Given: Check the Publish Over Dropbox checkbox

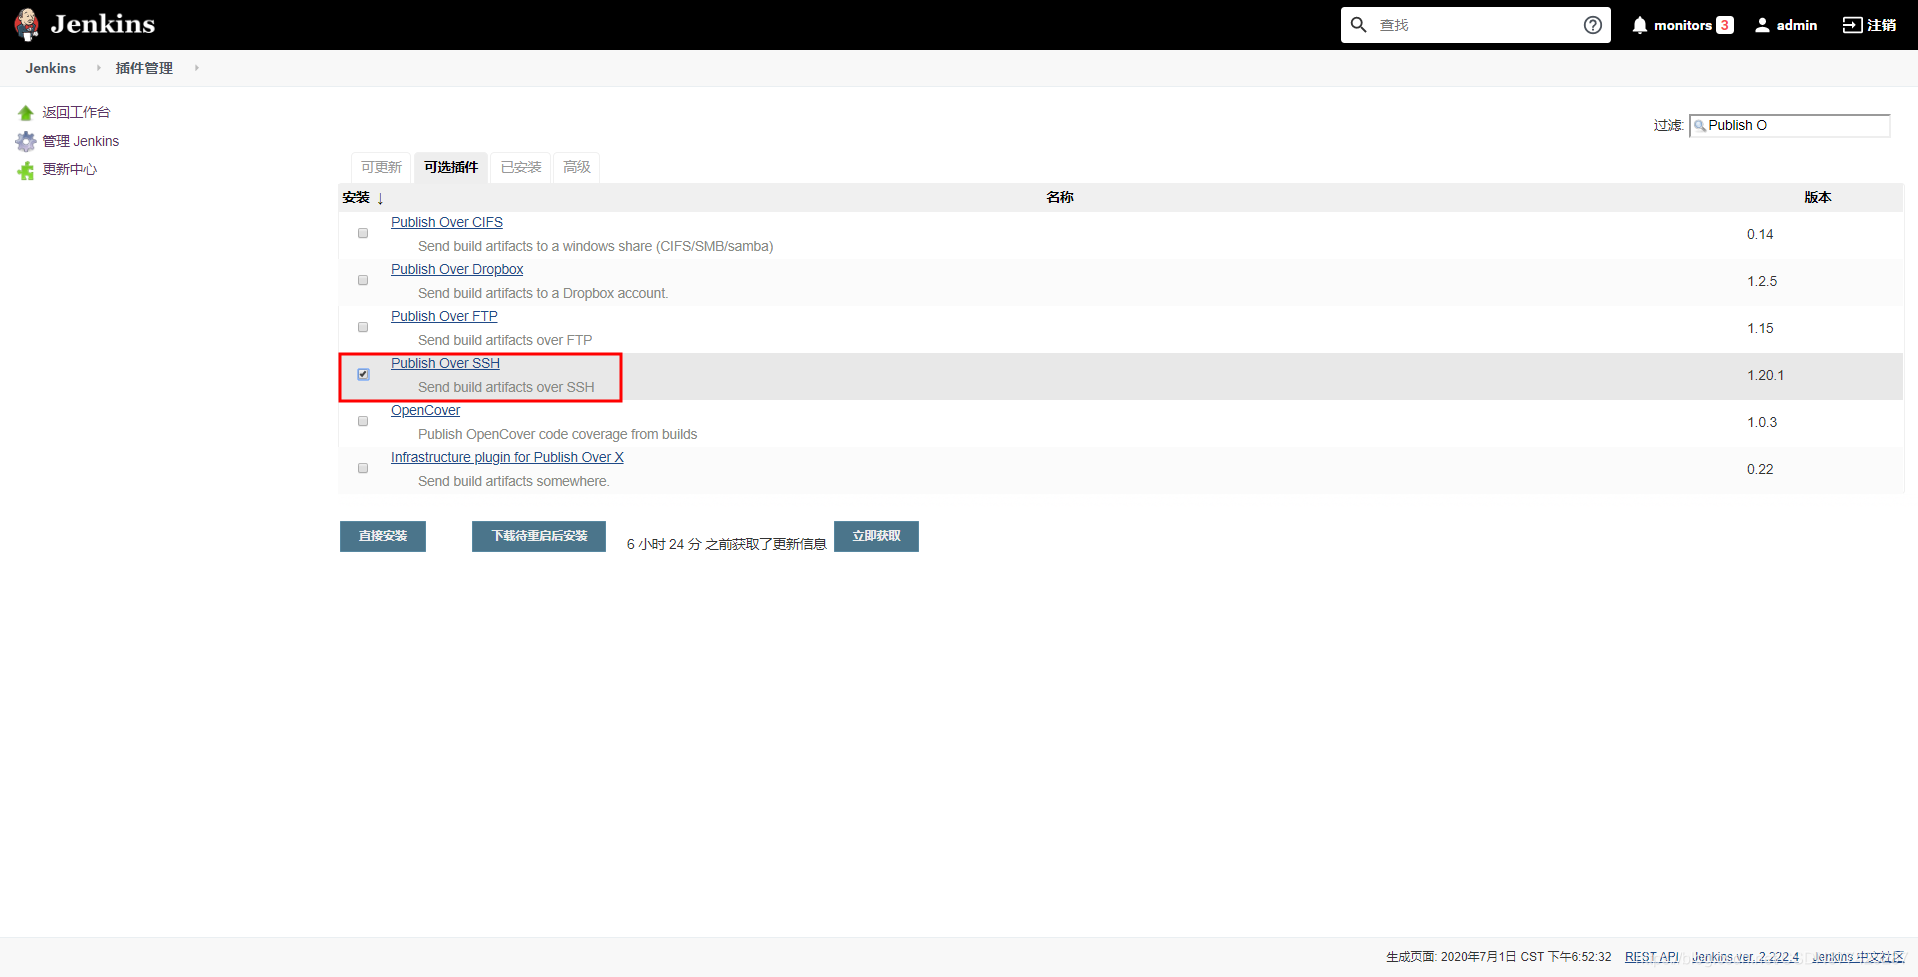Looking at the screenshot, I should pyautogui.click(x=363, y=280).
